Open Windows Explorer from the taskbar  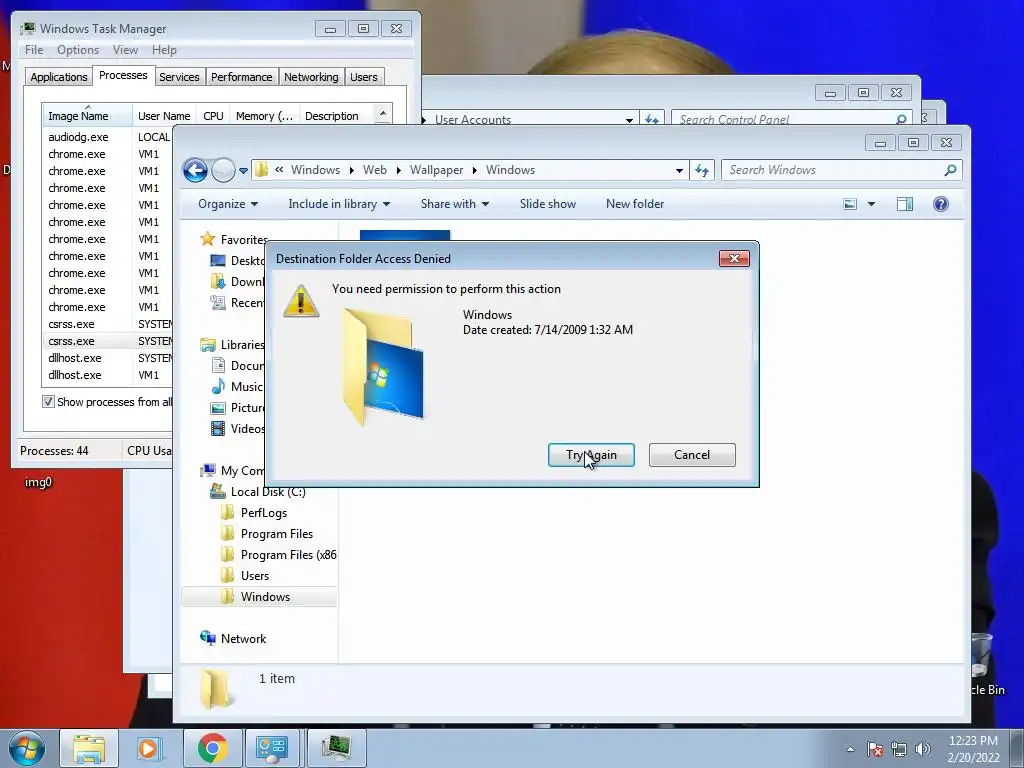click(89, 748)
